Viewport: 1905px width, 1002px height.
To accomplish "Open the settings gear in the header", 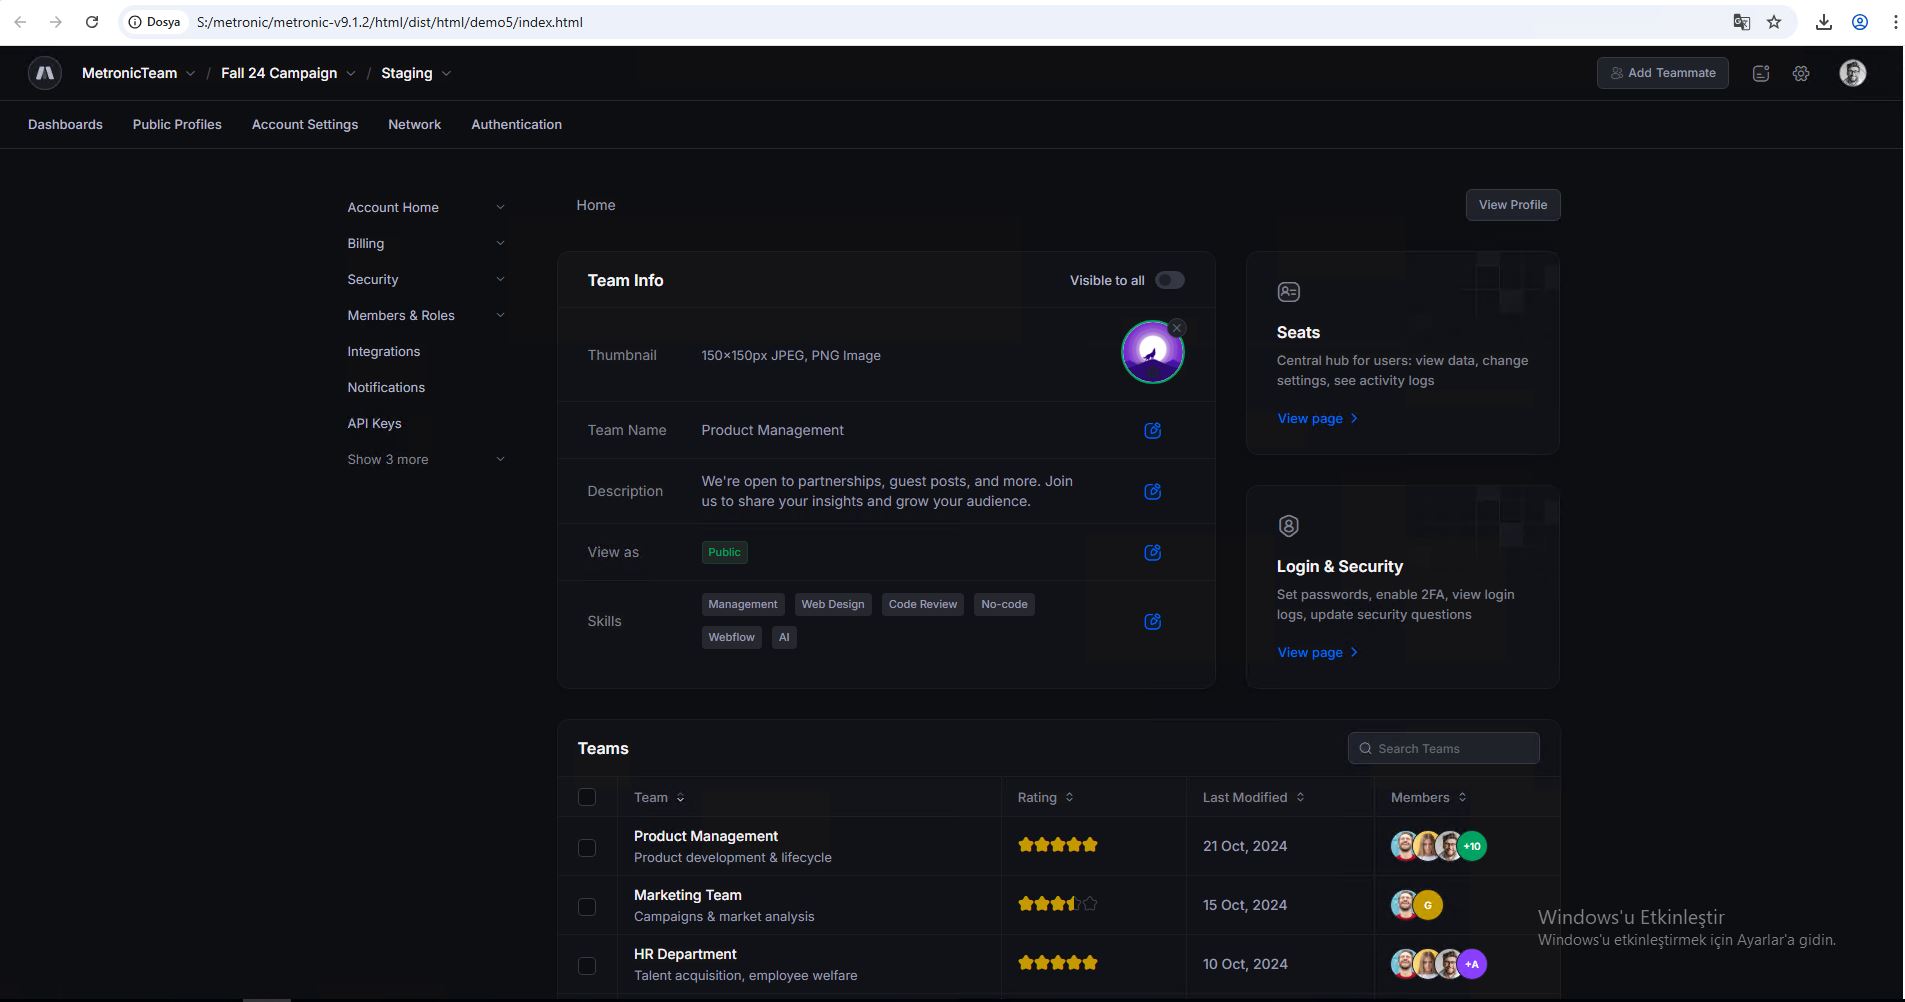I will [x=1801, y=74].
